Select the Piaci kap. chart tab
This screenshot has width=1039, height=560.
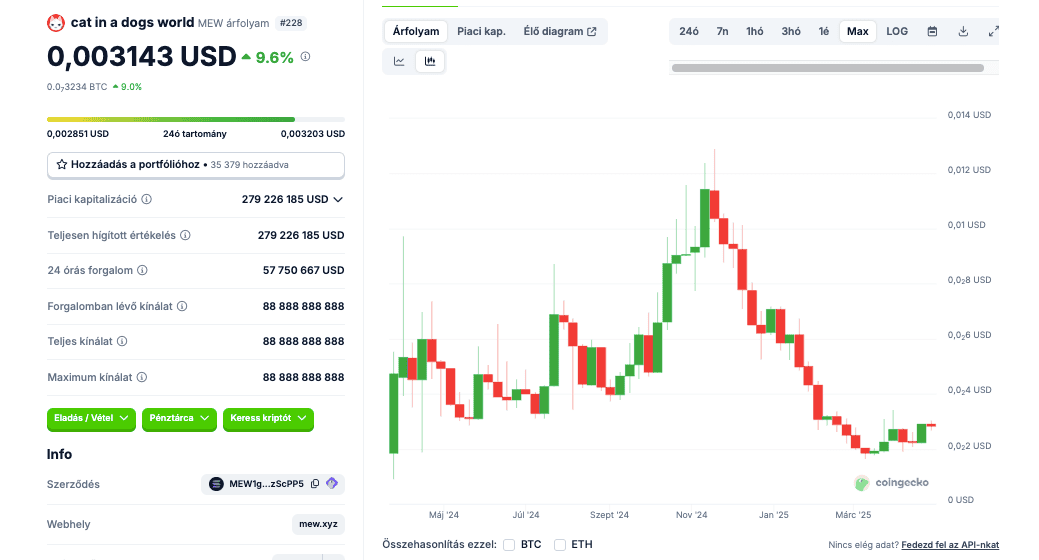(482, 31)
